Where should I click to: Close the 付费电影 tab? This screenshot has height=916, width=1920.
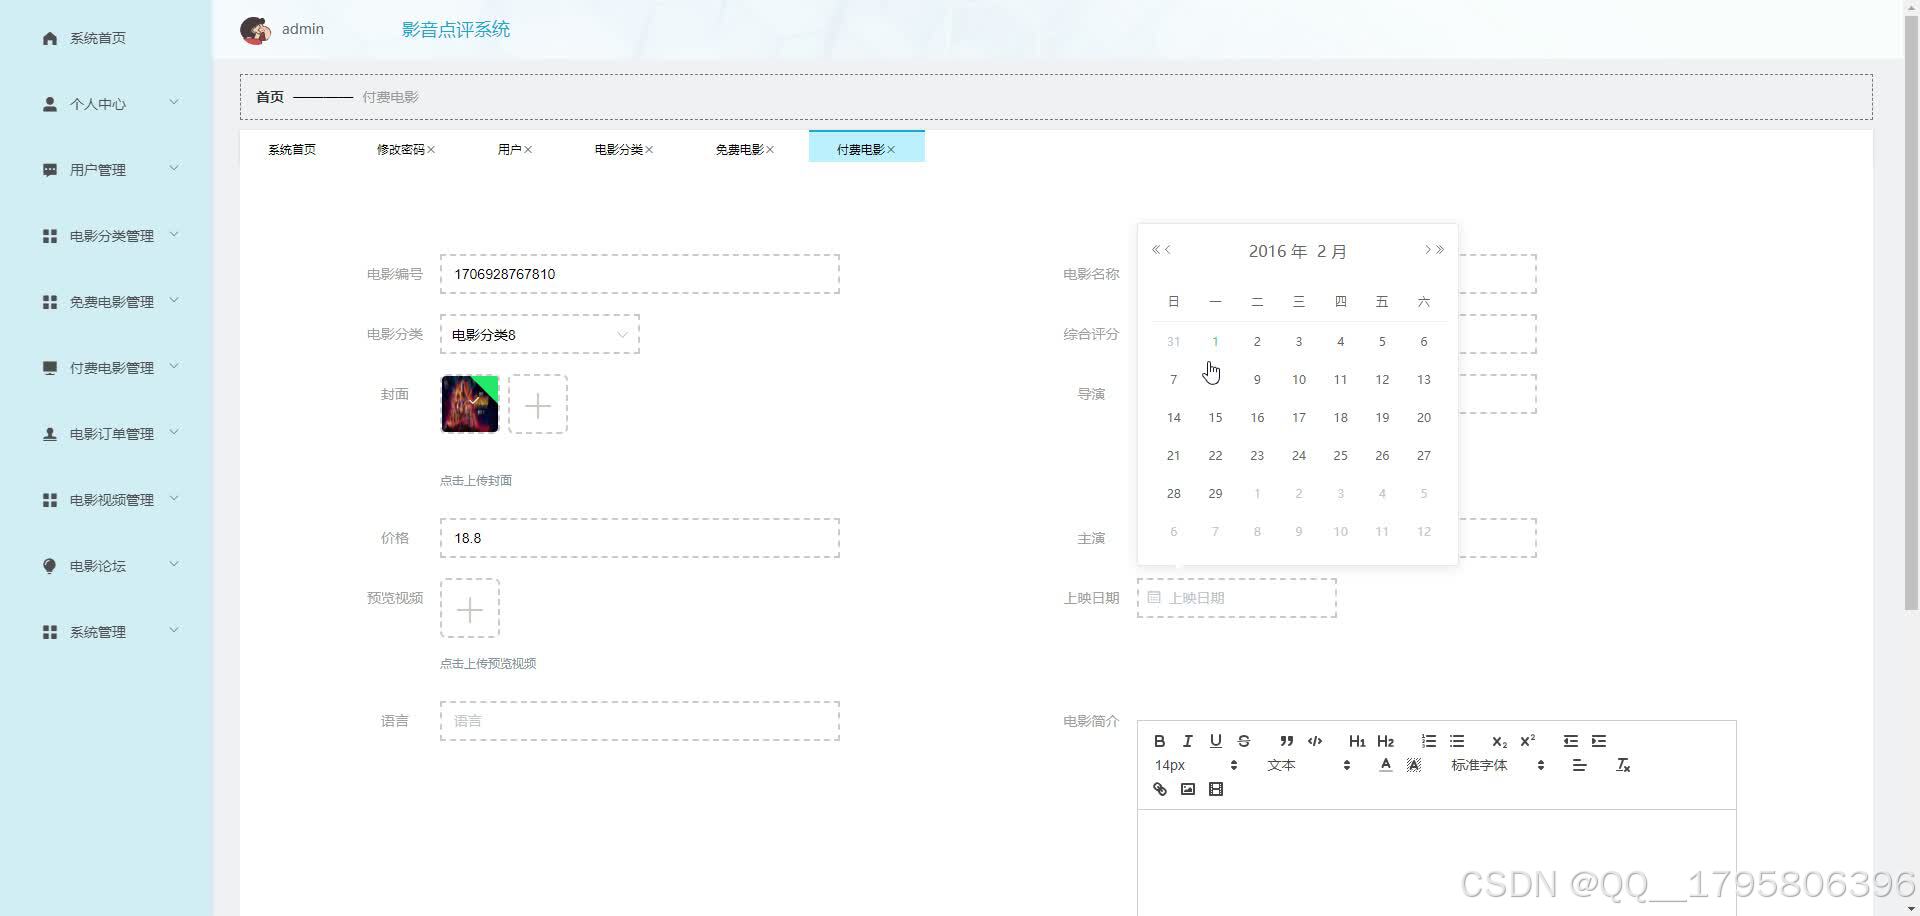891,150
